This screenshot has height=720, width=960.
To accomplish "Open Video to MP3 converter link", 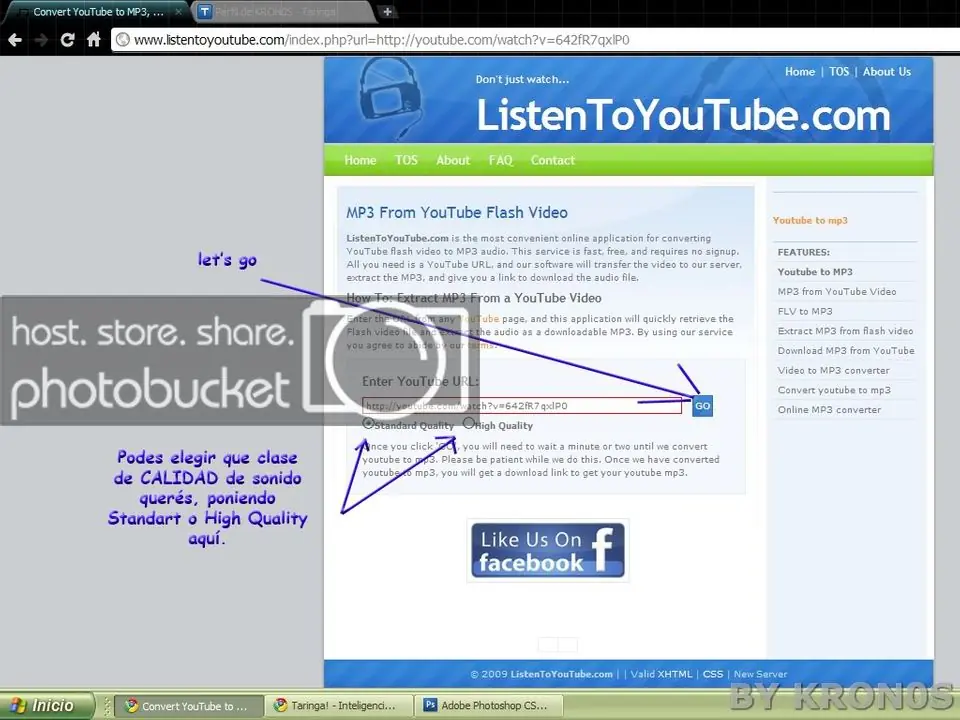I will coord(833,370).
